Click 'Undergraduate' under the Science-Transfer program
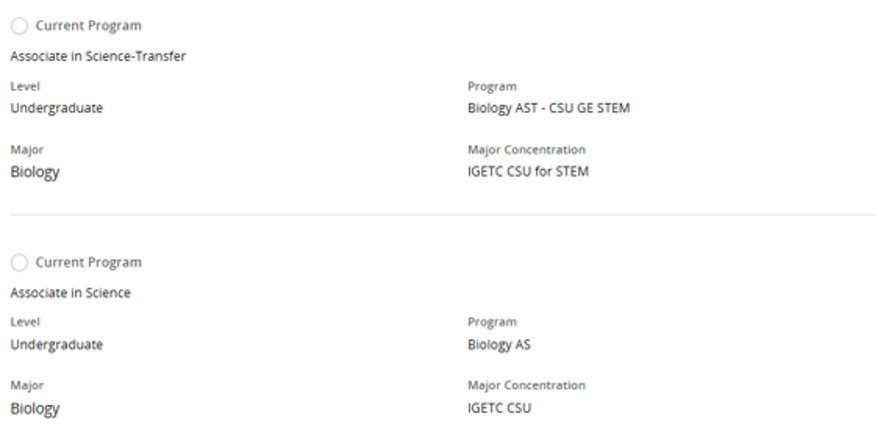Viewport: 877px width, 441px height. click(56, 109)
